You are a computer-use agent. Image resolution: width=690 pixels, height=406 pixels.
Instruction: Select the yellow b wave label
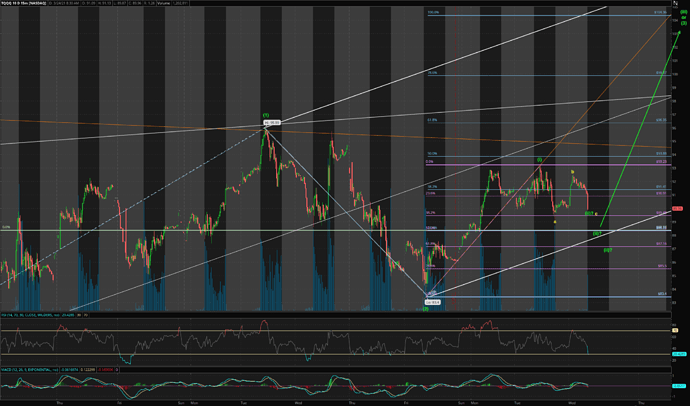pyautogui.click(x=572, y=172)
